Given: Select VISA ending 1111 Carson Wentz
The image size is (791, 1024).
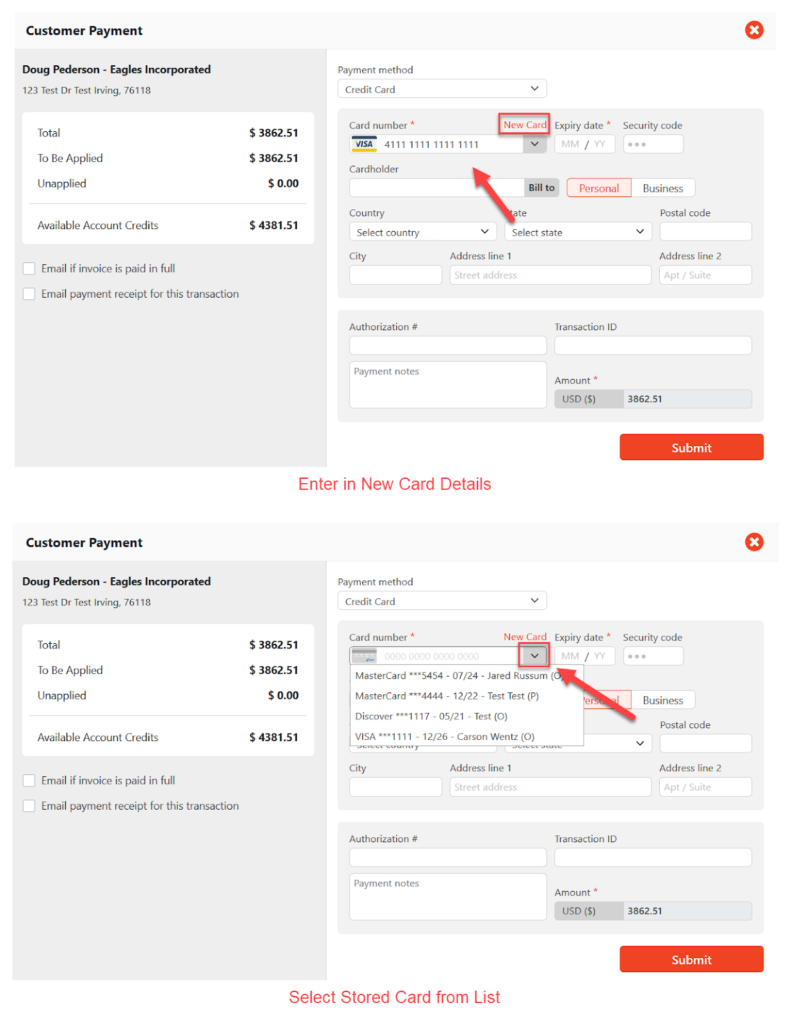Looking at the screenshot, I should click(444, 737).
